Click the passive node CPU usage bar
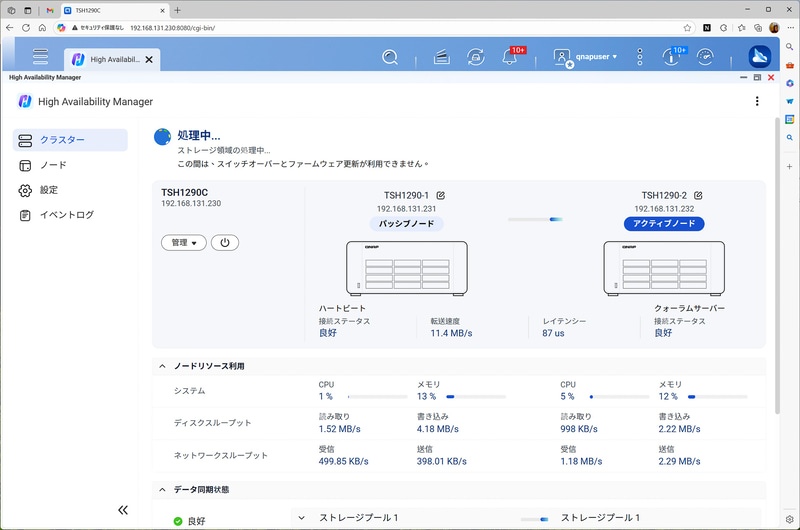 coord(377,396)
